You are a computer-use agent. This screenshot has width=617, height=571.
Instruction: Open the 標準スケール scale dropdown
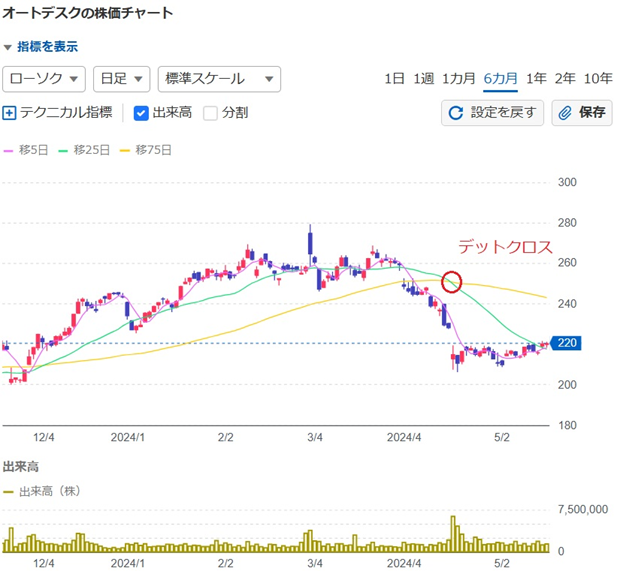pos(219,79)
